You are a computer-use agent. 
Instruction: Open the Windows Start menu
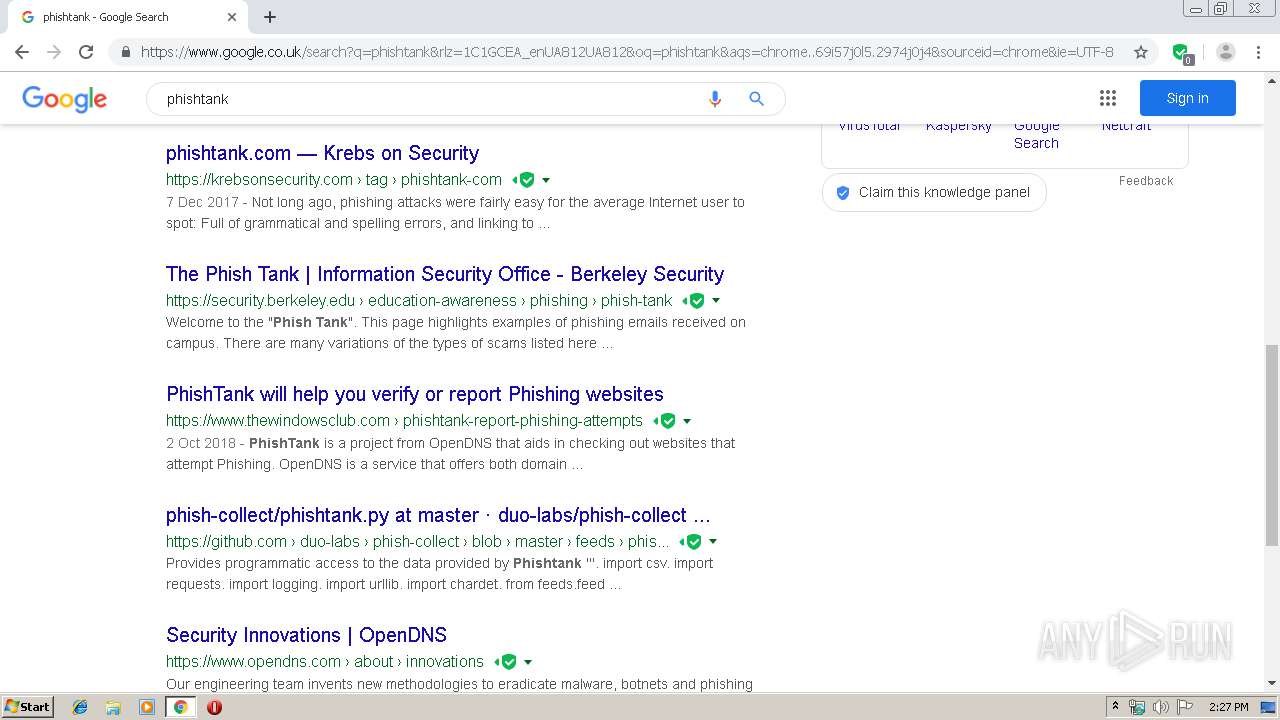pyautogui.click(x=27, y=707)
